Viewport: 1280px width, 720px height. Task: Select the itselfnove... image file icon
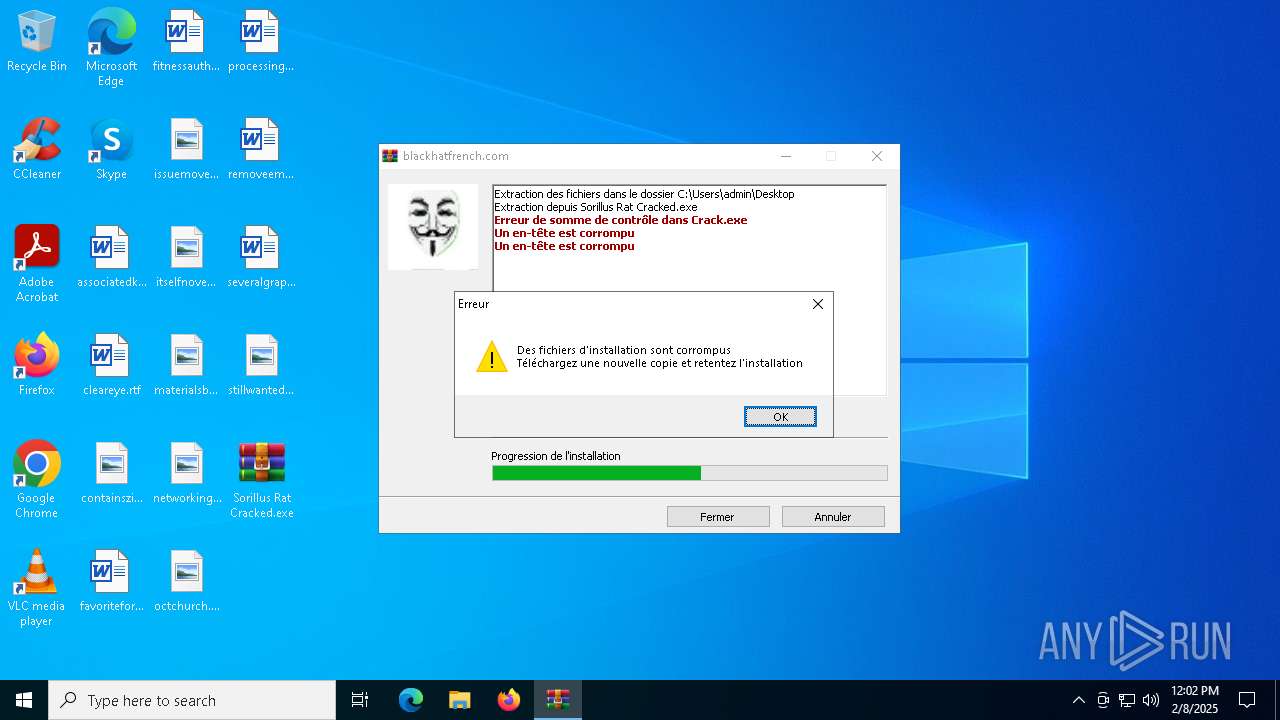click(x=186, y=257)
